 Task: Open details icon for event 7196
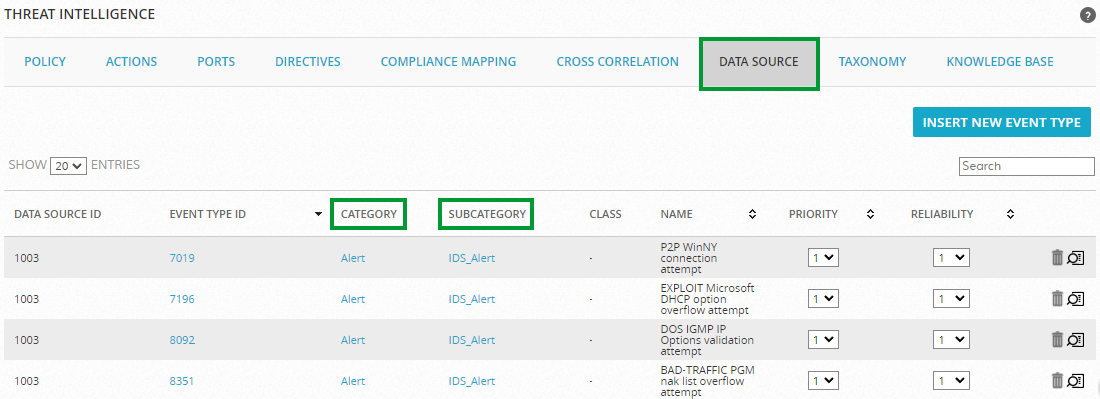(1075, 299)
